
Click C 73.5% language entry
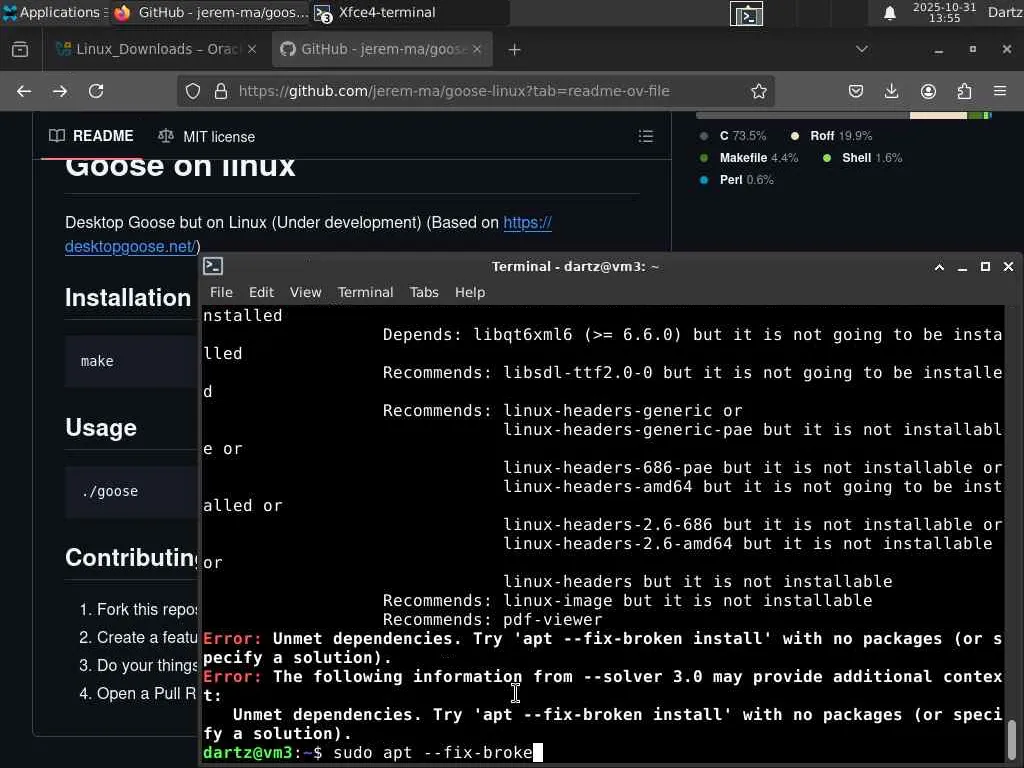coord(733,136)
